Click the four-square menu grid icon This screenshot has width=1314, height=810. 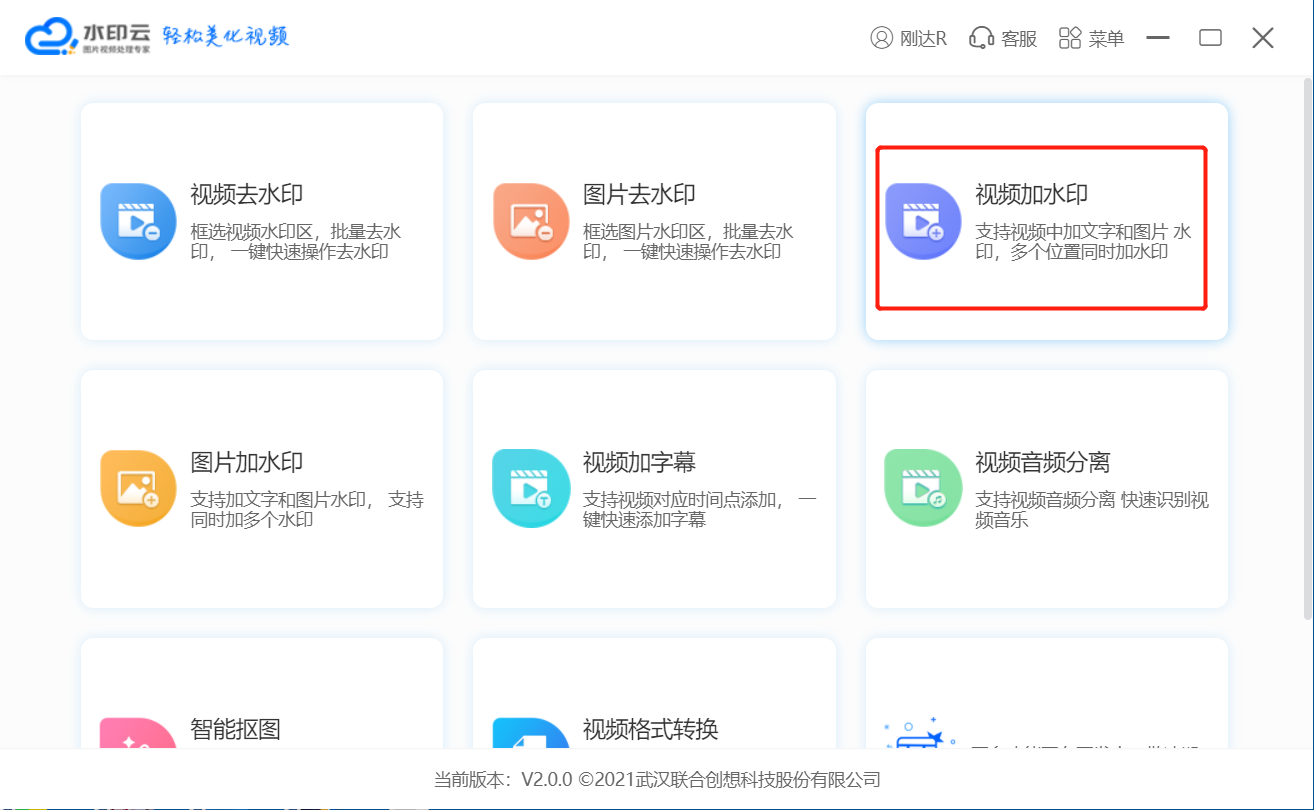1070,38
